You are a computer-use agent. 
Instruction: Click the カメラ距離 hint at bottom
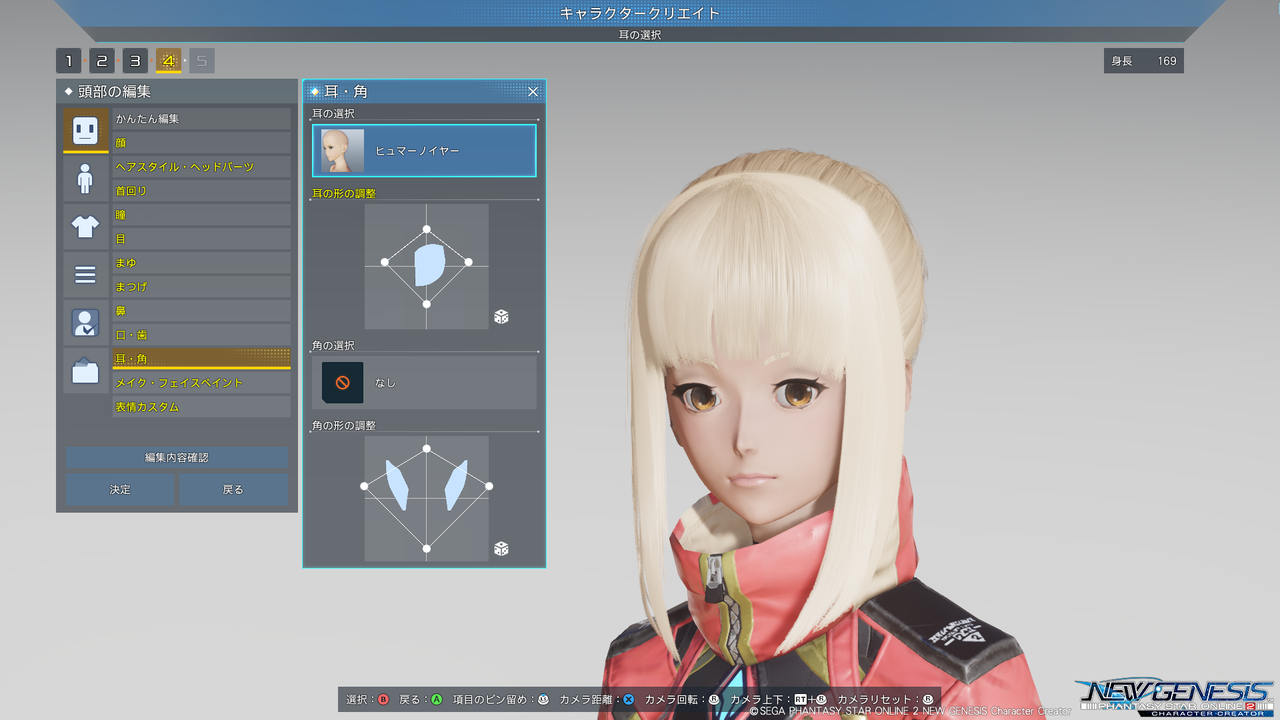(x=597, y=699)
